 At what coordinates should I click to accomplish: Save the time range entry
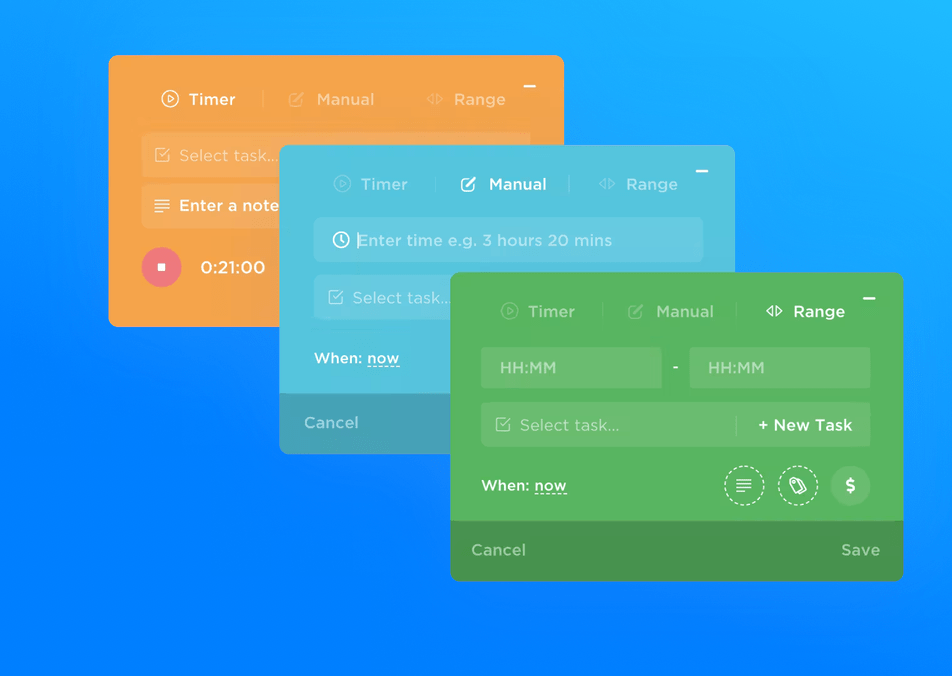[x=860, y=550]
